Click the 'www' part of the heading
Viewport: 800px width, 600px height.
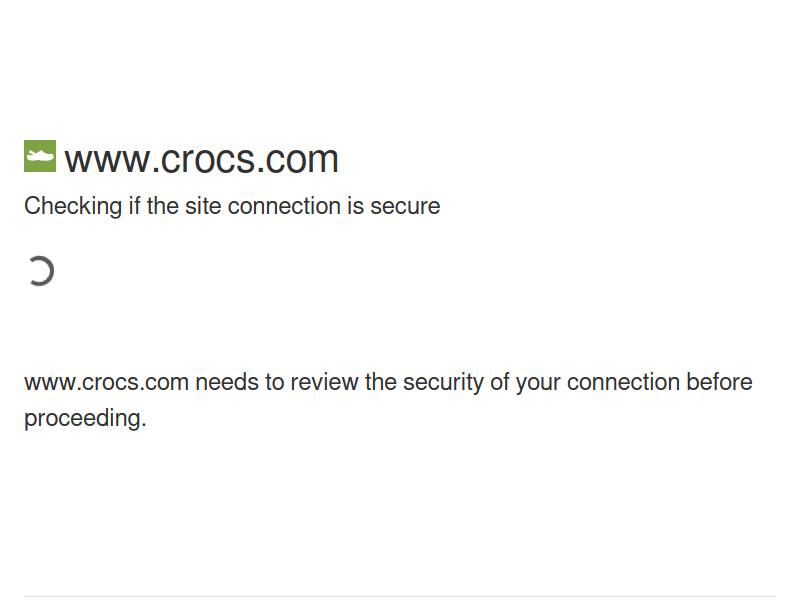tap(108, 162)
